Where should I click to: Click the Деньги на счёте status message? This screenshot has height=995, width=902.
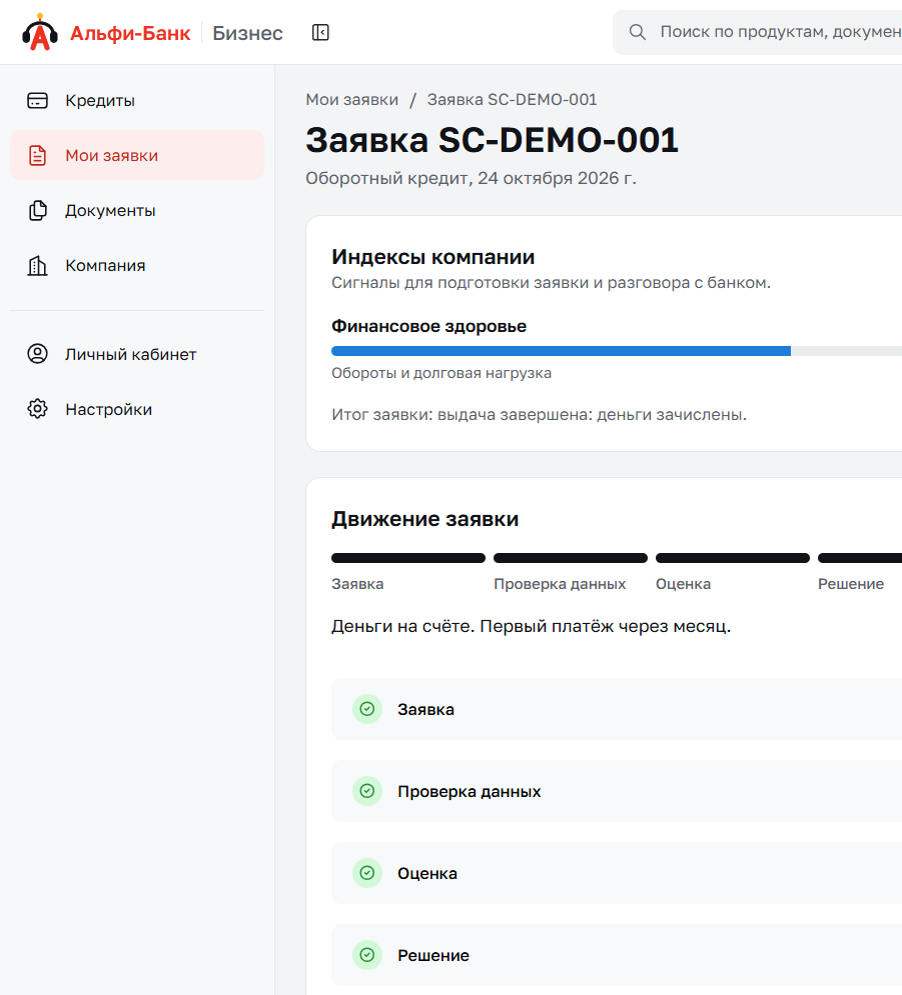click(x=531, y=626)
